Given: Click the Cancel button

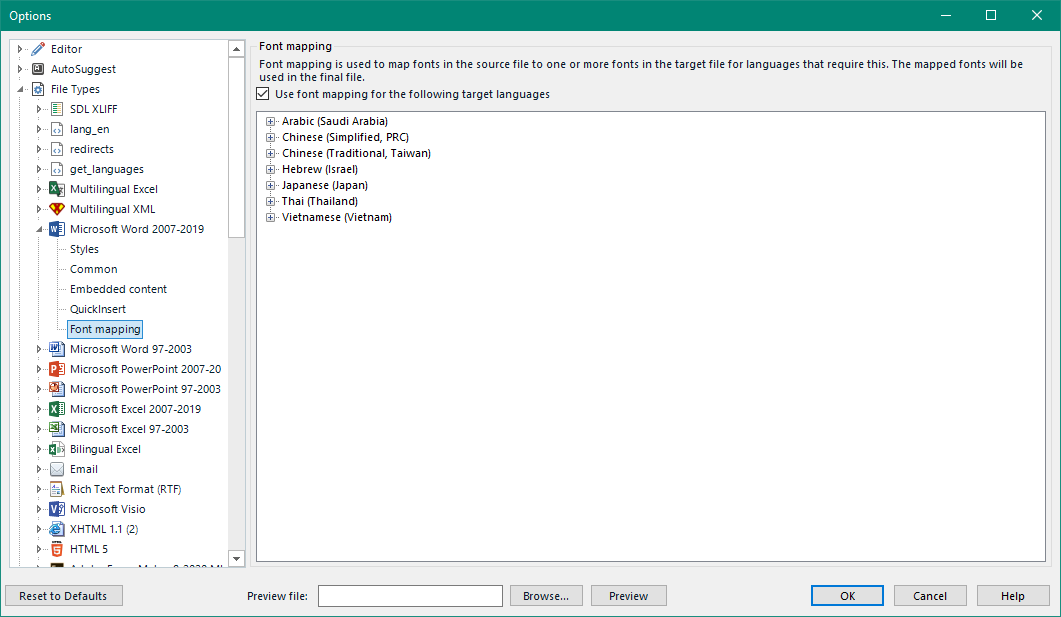Looking at the screenshot, I should pyautogui.click(x=930, y=596).
